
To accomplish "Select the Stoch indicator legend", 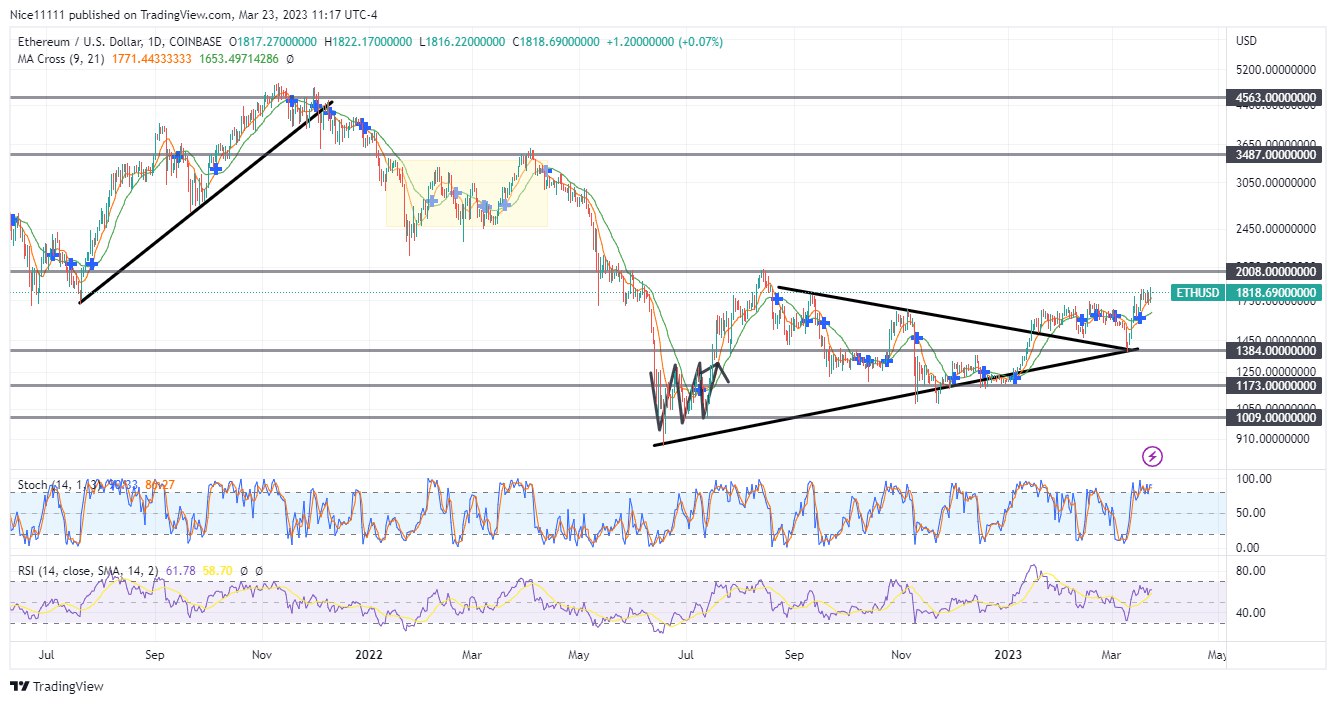I will tap(32, 485).
